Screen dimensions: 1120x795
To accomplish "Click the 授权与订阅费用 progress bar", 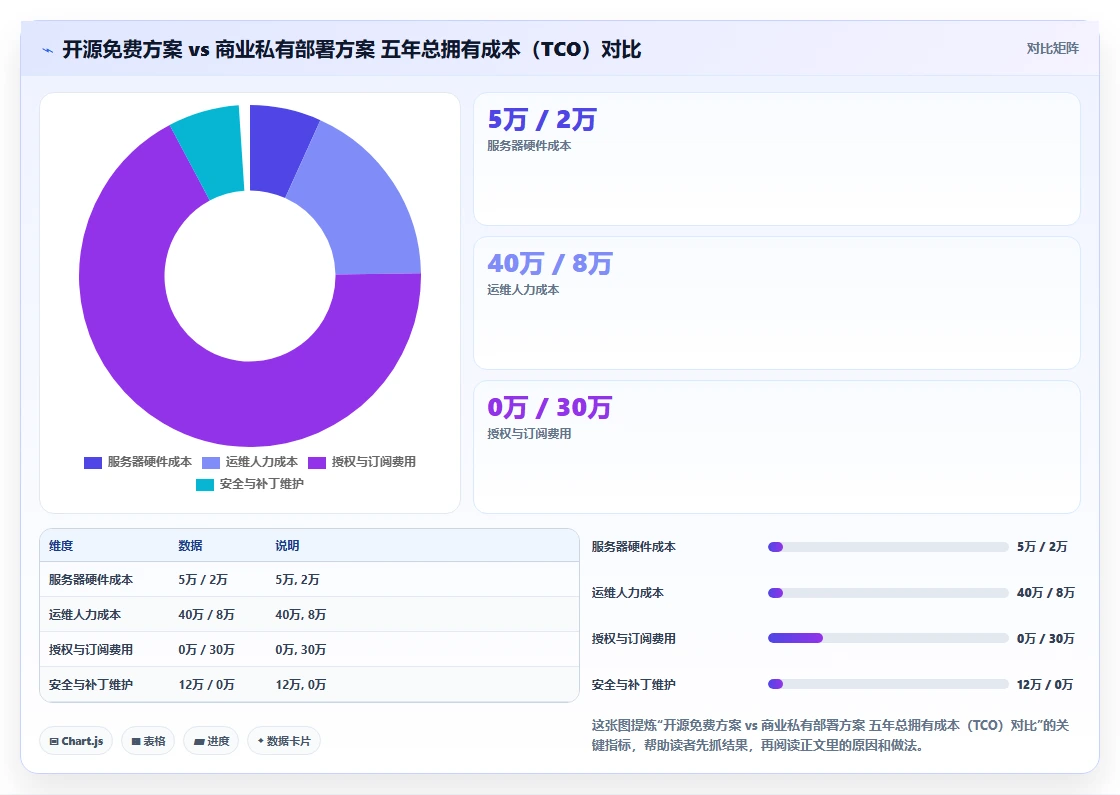I will tap(888, 638).
